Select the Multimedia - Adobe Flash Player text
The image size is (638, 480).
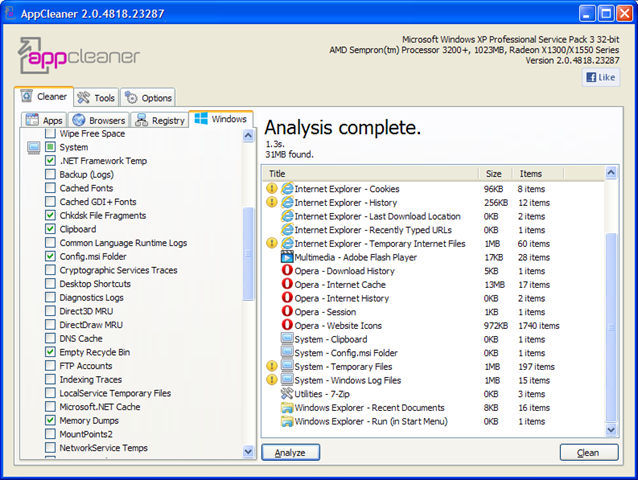pos(356,257)
